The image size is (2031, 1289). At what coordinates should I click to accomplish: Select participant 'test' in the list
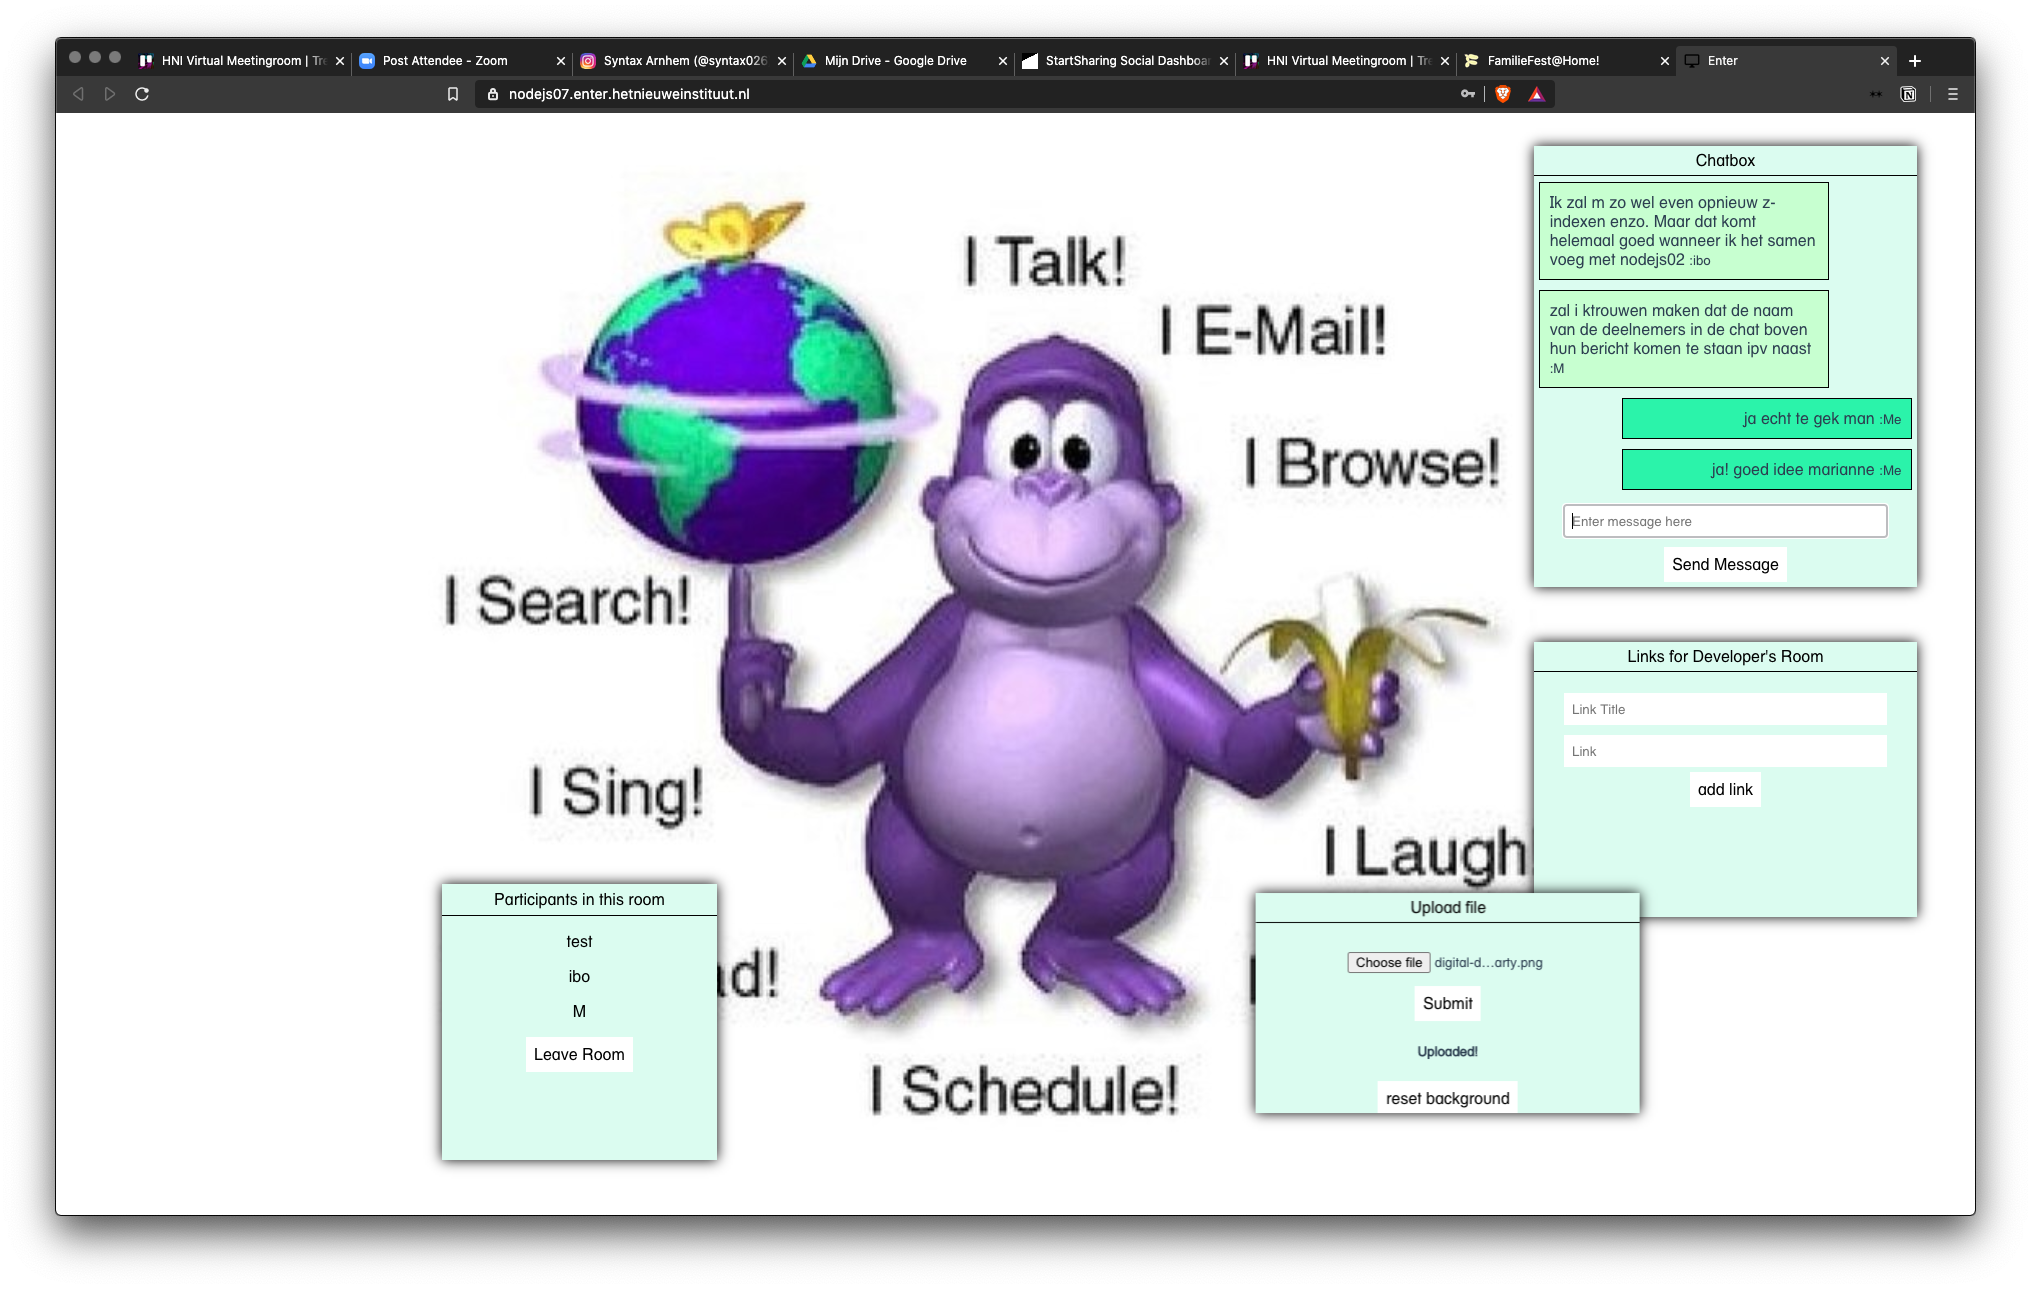579,941
